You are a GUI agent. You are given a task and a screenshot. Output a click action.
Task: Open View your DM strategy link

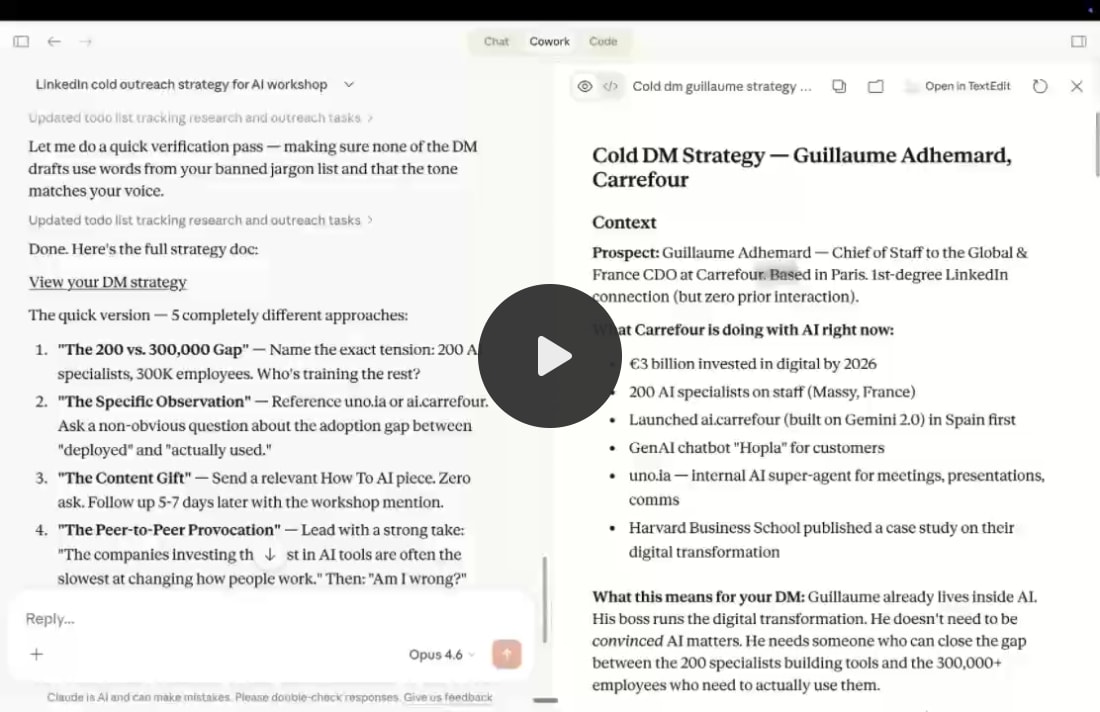107,282
